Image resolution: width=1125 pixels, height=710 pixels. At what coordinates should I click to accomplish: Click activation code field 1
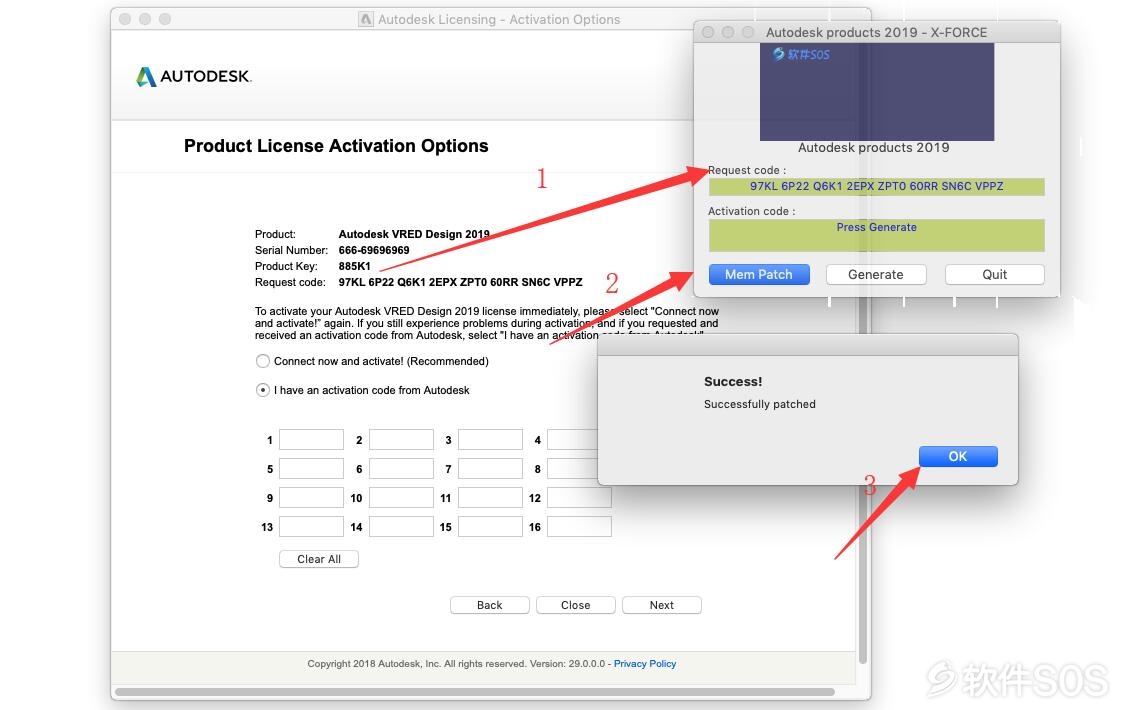click(x=311, y=440)
